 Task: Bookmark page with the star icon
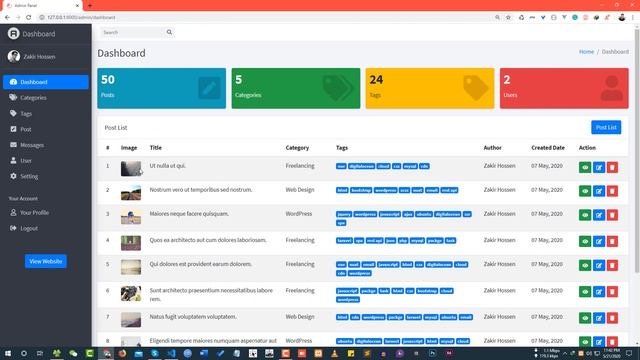coord(508,17)
